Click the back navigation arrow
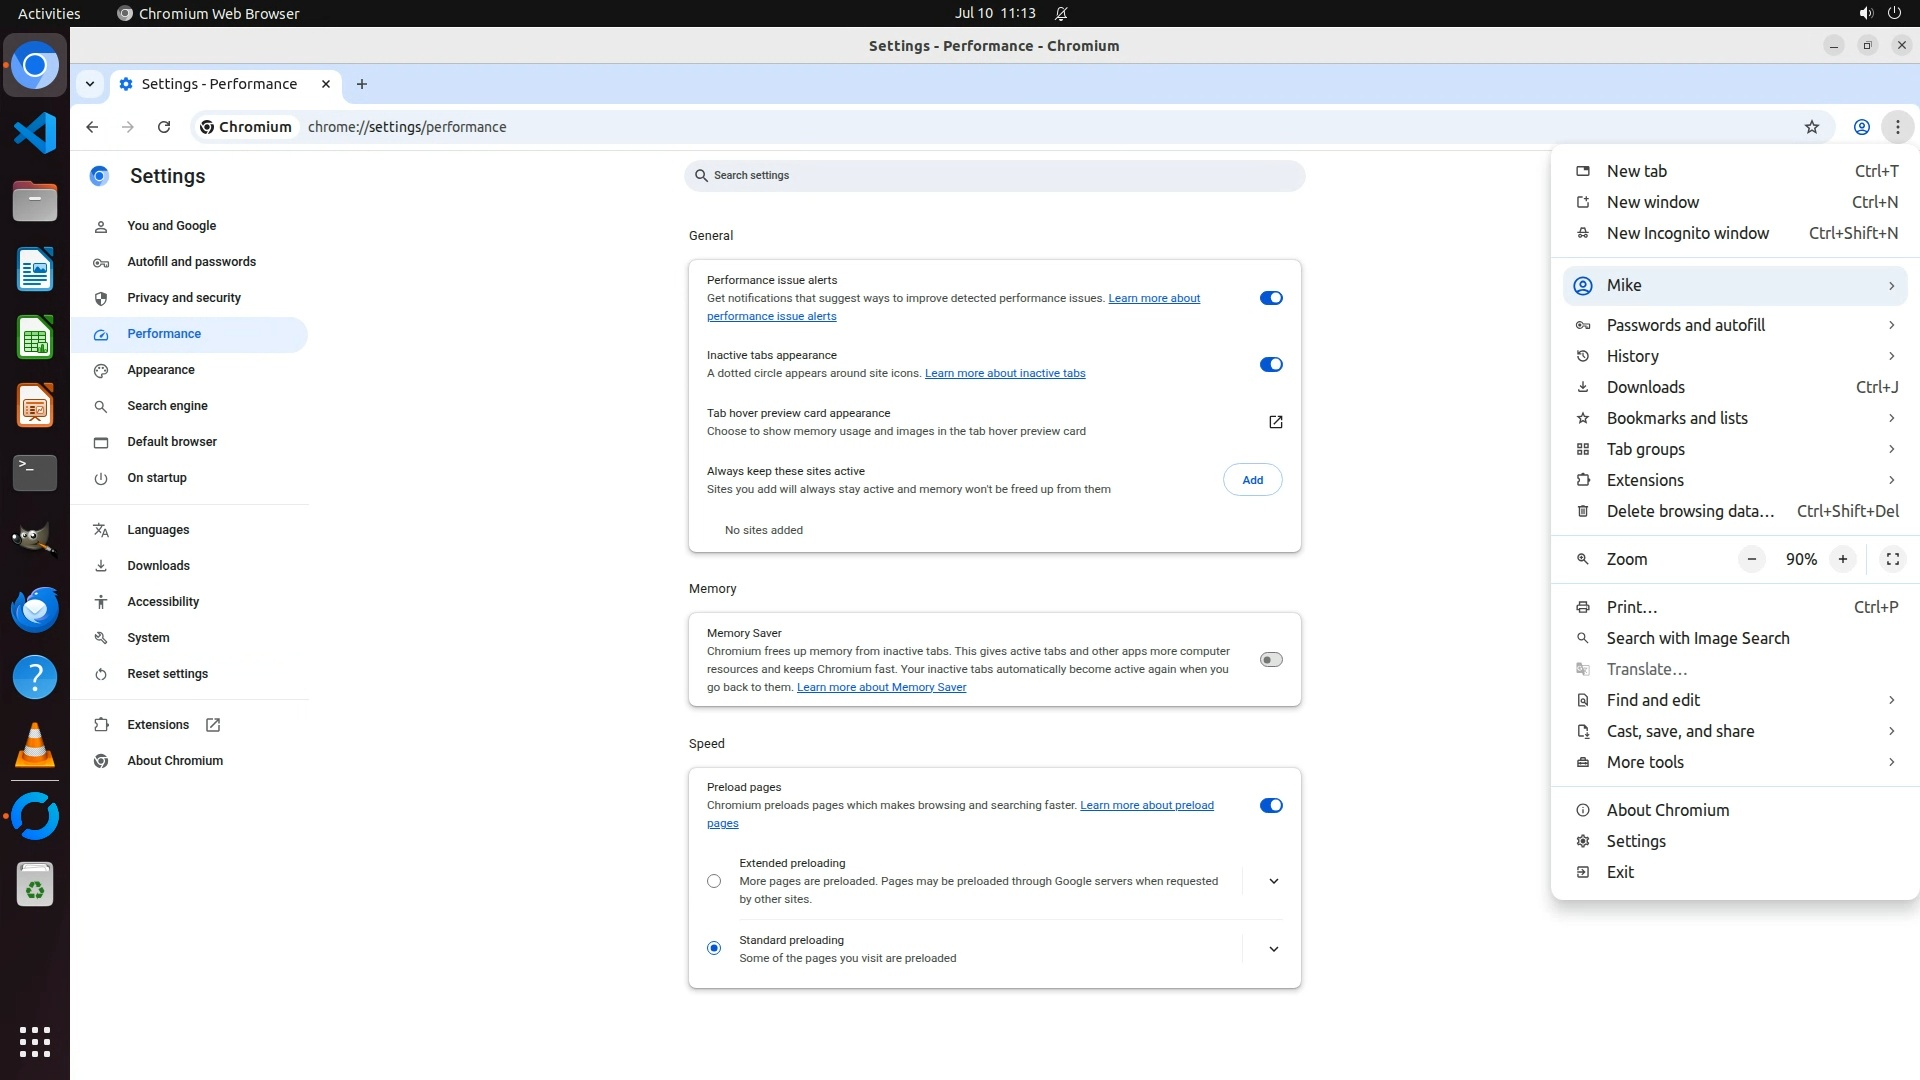The width and height of the screenshot is (1920, 1080). (92, 127)
